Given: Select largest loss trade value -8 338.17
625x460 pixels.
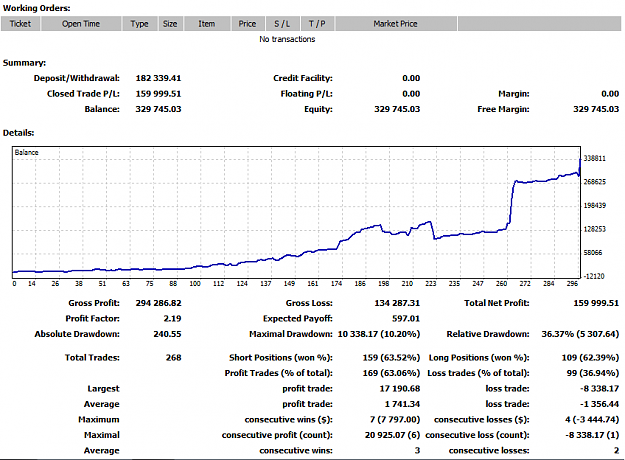Looking at the screenshot, I should coord(599,389).
